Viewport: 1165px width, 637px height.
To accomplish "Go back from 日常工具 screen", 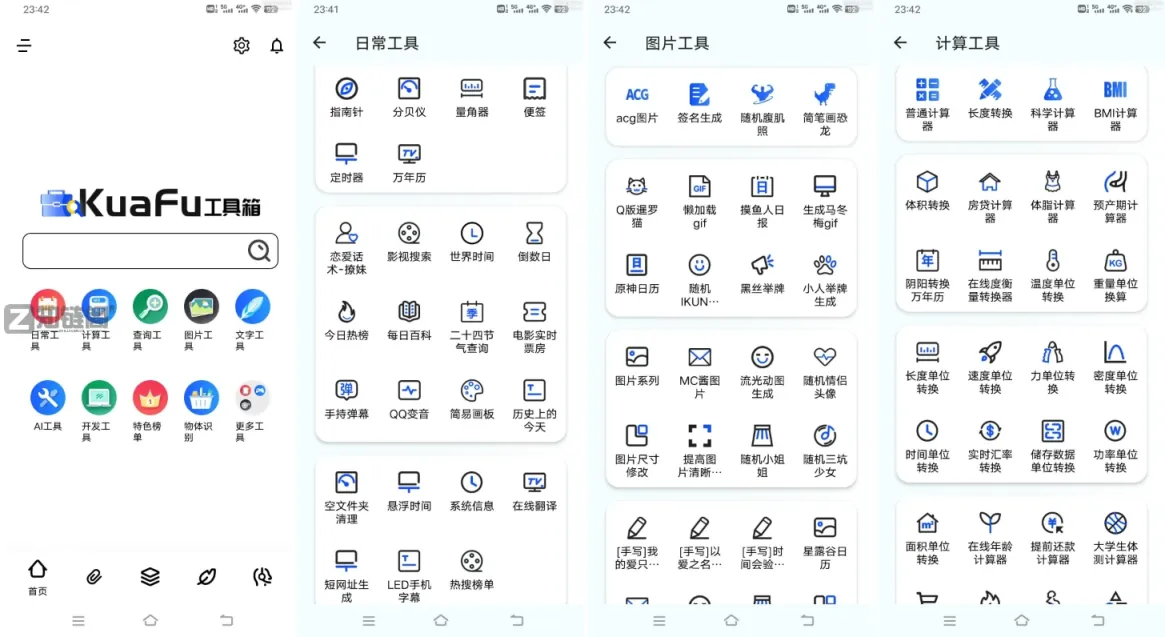I will (319, 43).
